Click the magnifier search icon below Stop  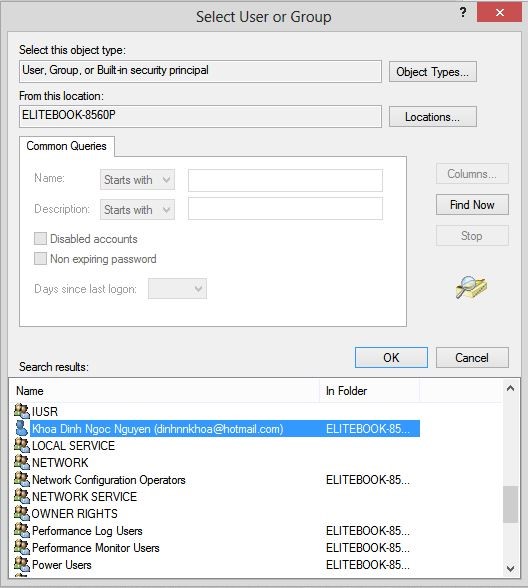tap(471, 287)
